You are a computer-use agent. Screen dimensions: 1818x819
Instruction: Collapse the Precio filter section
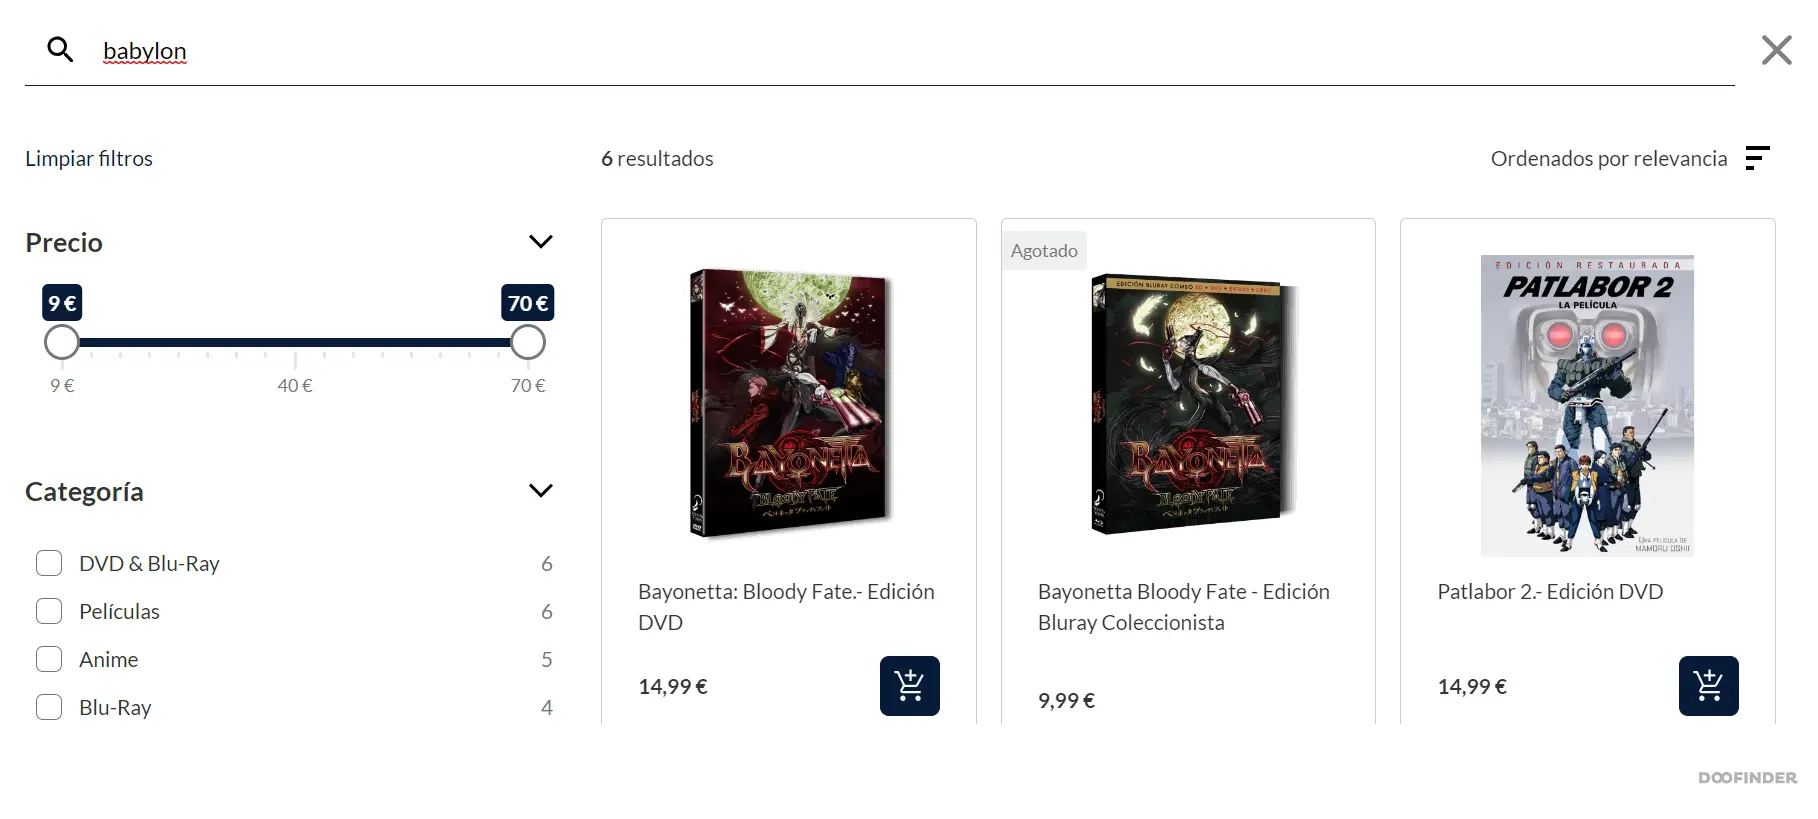[x=540, y=242]
